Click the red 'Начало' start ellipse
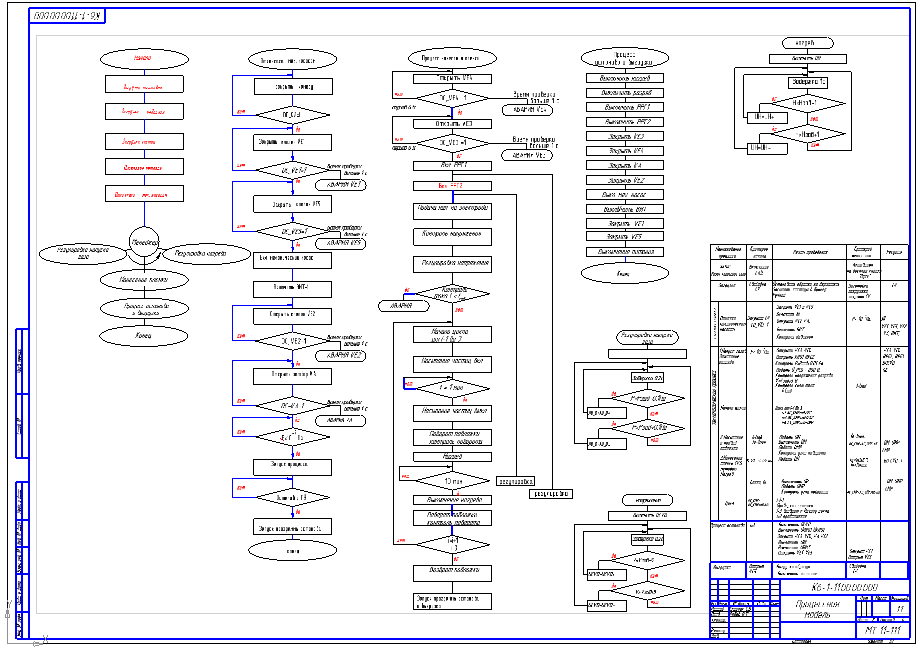The width and height of the screenshot is (920, 648). [144, 59]
